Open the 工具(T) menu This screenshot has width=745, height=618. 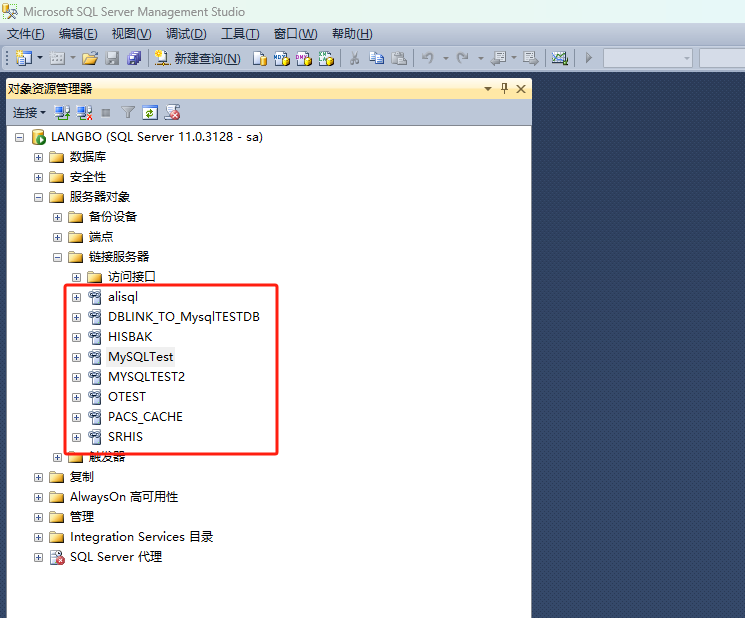click(x=240, y=34)
